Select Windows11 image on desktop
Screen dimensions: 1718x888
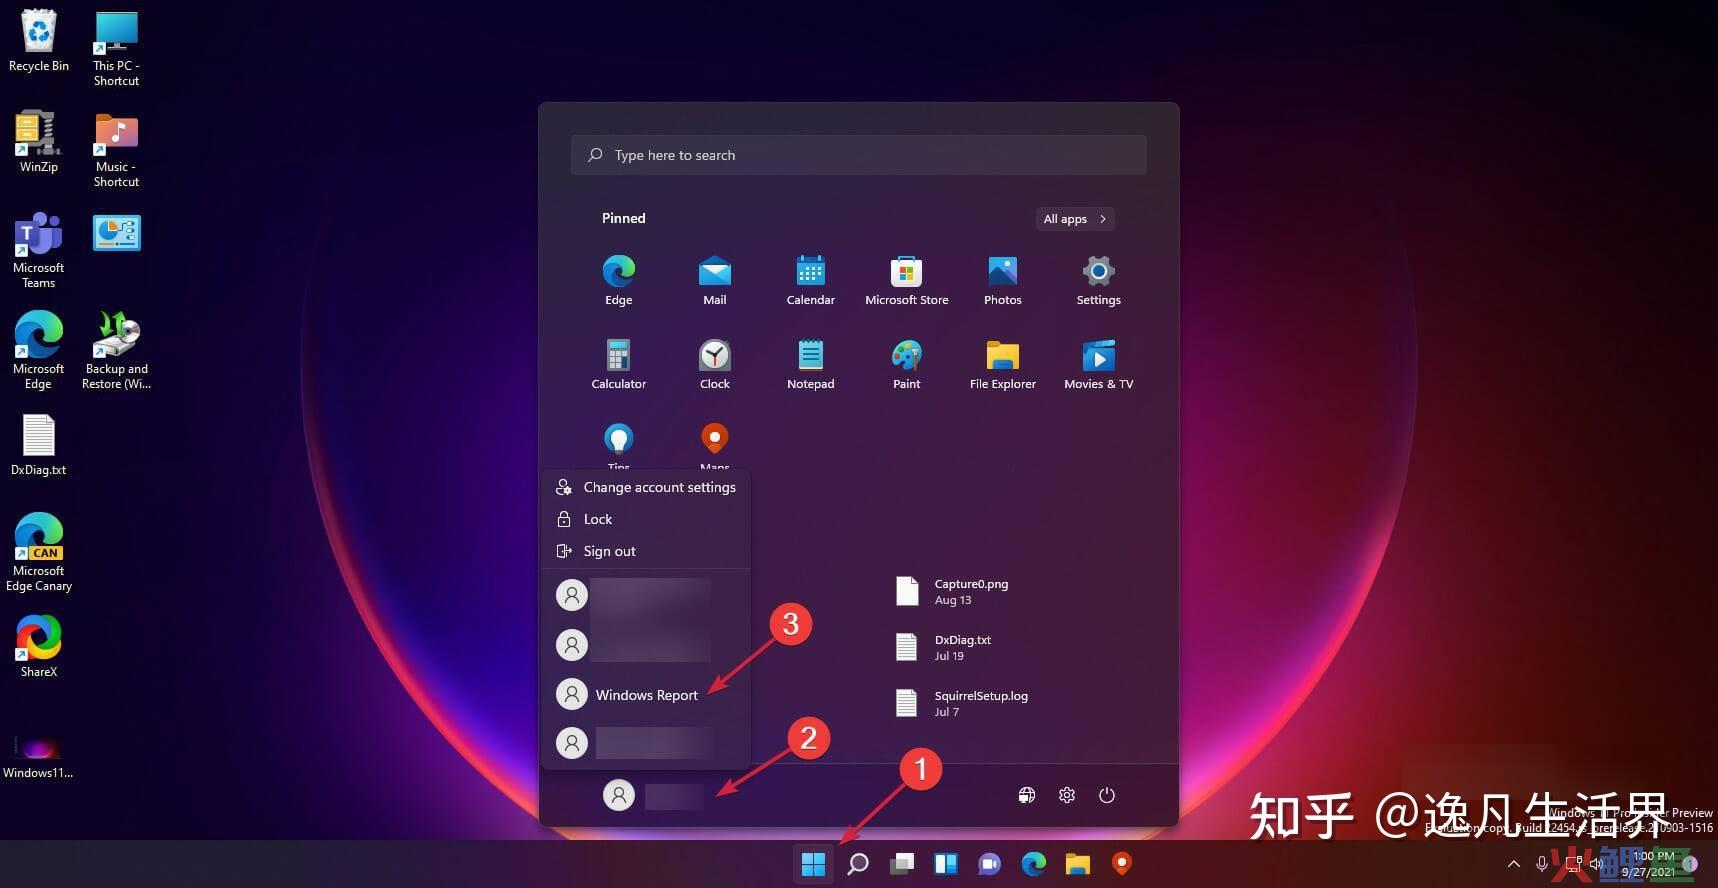pyautogui.click(x=39, y=755)
